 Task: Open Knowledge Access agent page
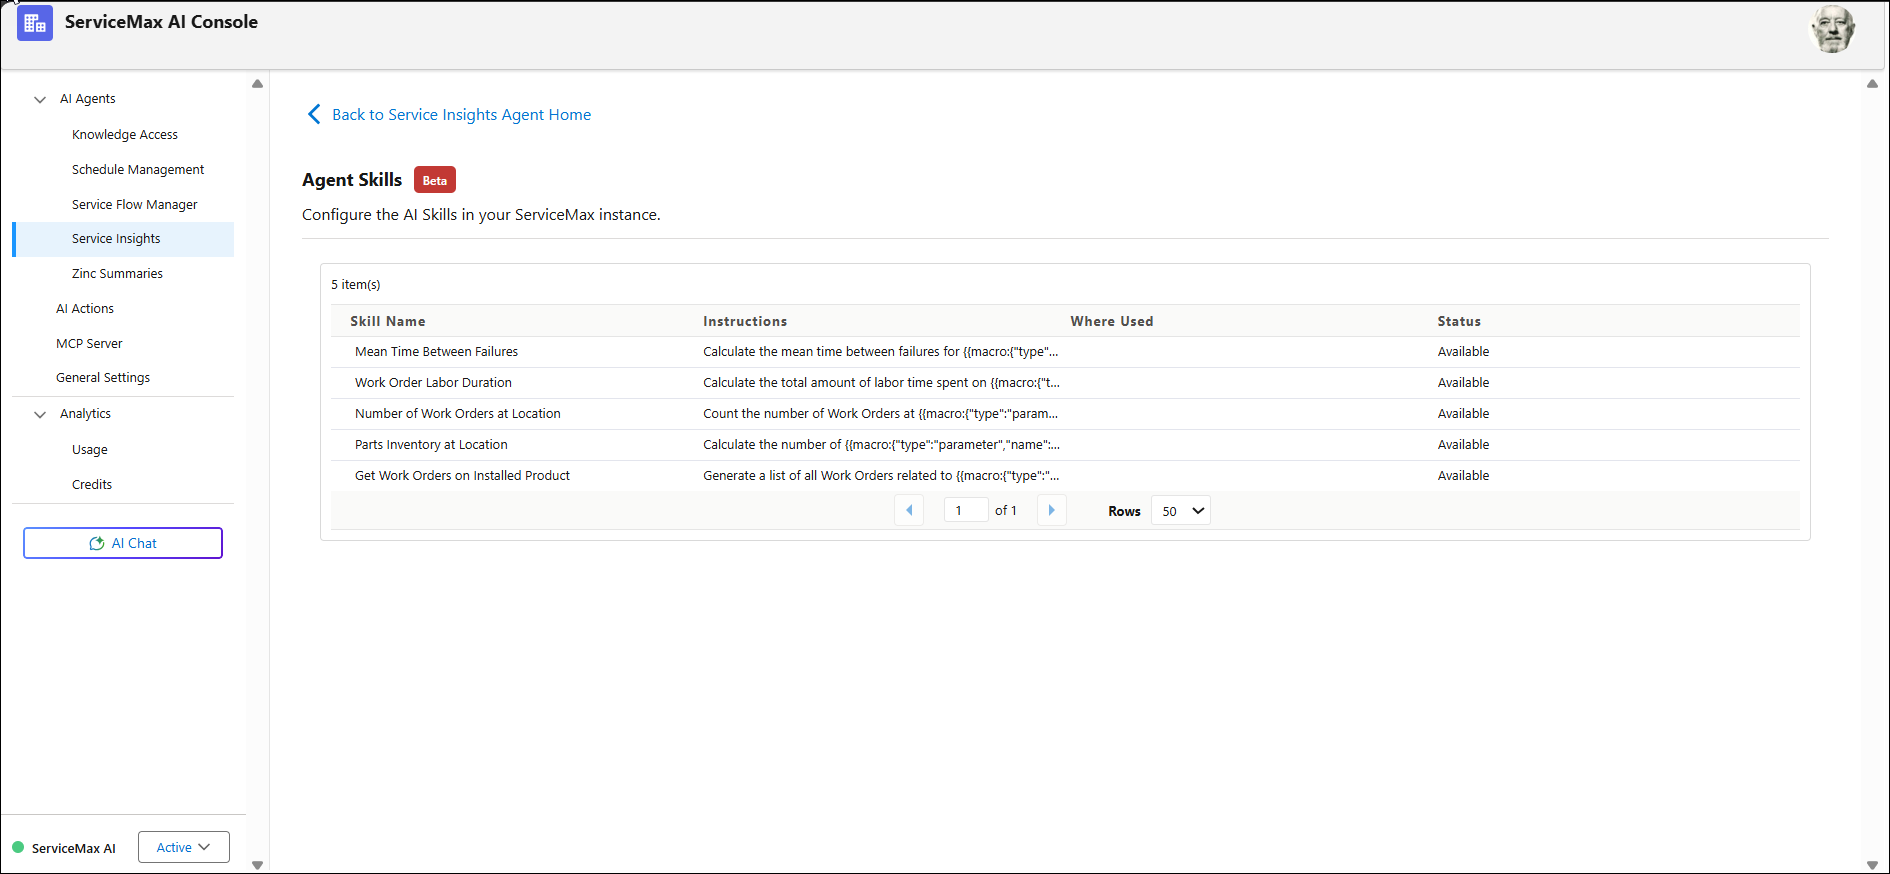click(125, 134)
